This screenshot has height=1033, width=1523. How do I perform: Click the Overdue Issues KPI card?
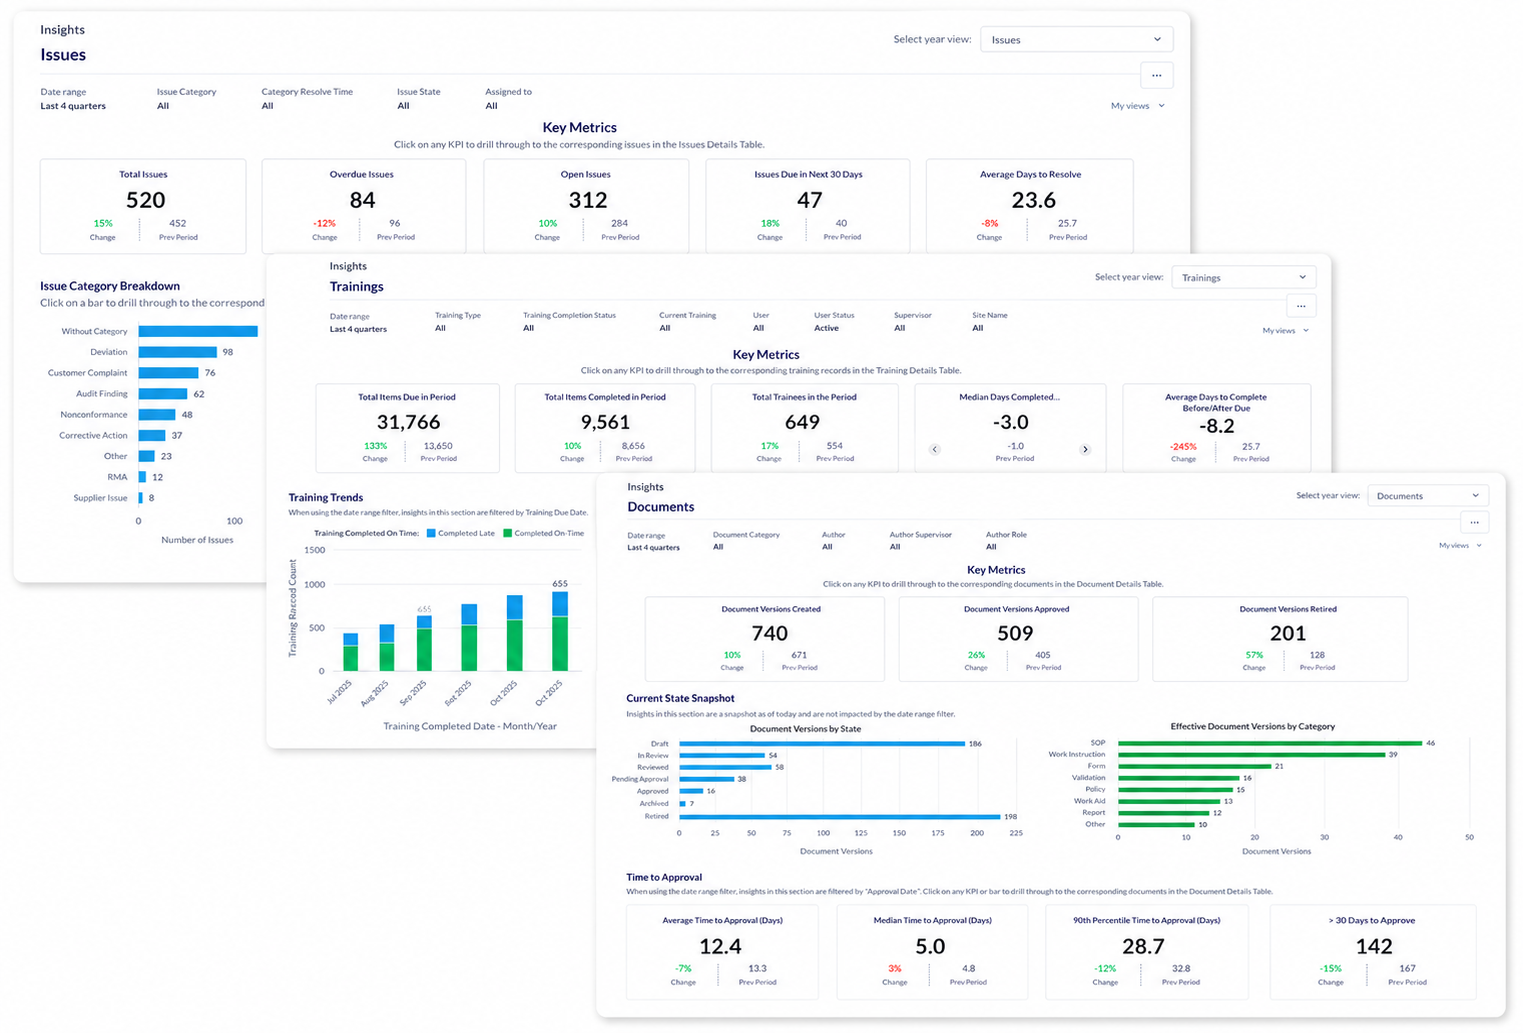click(x=363, y=206)
